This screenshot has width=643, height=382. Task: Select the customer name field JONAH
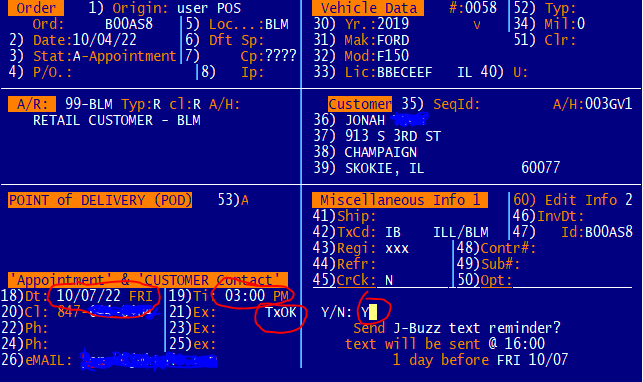coord(365,120)
